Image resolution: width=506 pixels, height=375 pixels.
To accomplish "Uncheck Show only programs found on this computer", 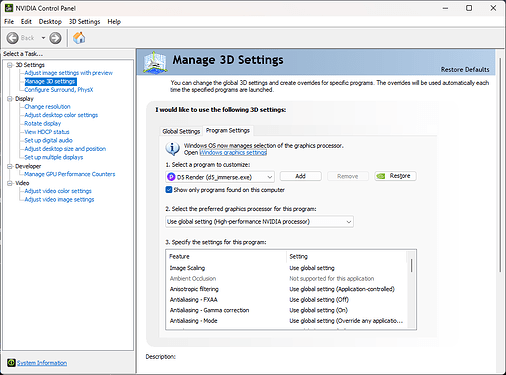I will (x=169, y=190).
